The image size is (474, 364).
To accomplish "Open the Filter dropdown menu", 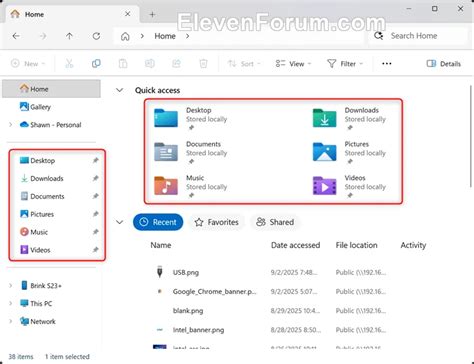I will pos(345,63).
